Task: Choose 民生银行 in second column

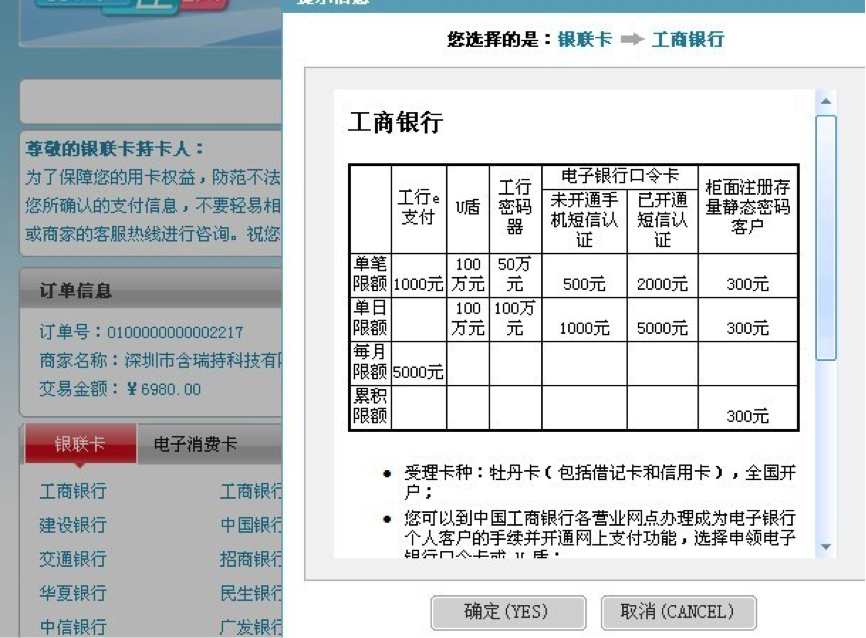Action: [251, 593]
